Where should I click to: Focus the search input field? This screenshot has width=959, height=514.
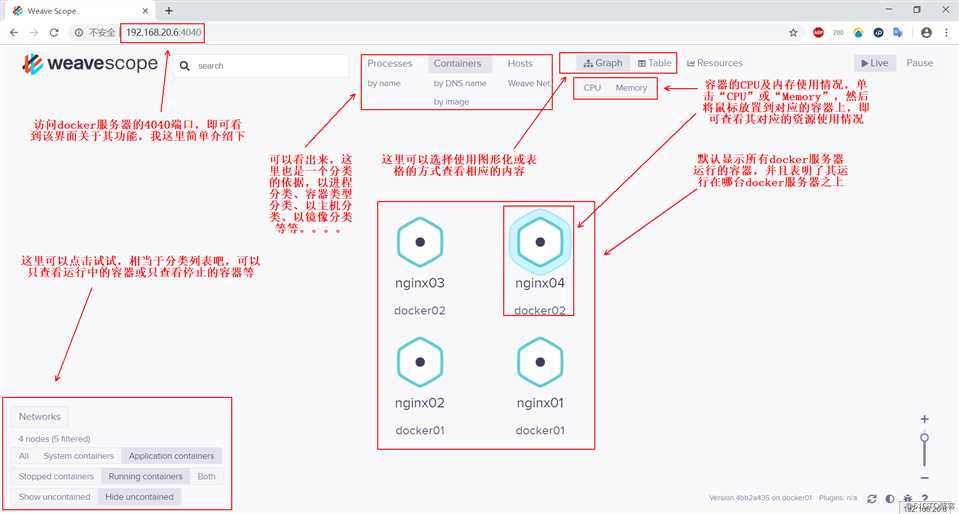(x=261, y=65)
